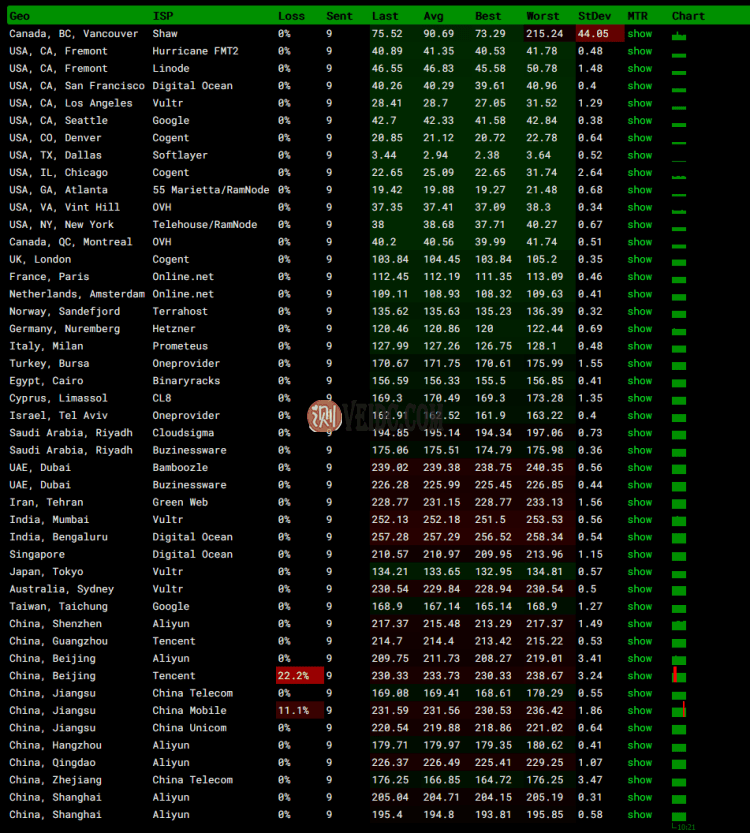Image resolution: width=750 pixels, height=833 pixels.
Task: Show MTR for Fremont Linode row
Action: click(640, 69)
